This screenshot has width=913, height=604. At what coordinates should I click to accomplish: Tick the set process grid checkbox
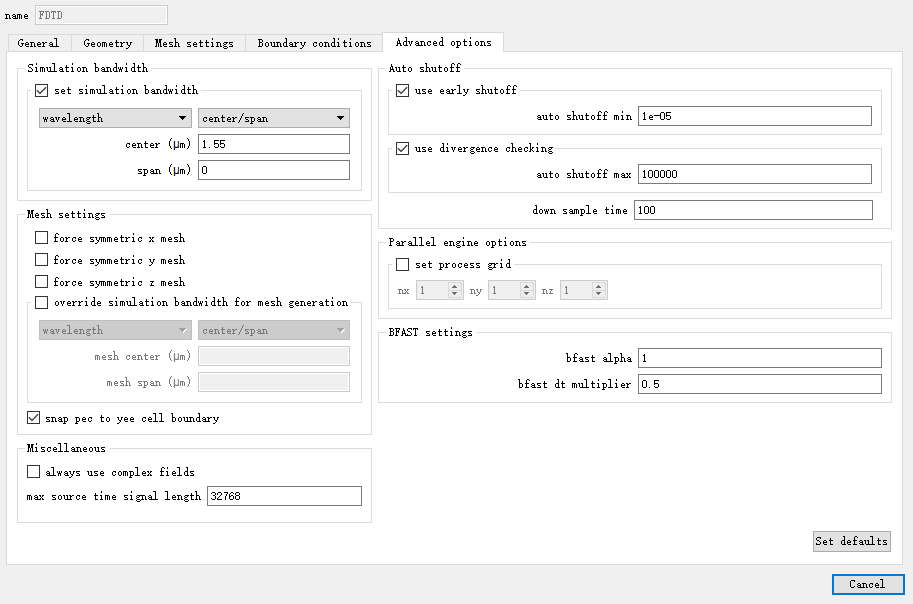(x=402, y=264)
